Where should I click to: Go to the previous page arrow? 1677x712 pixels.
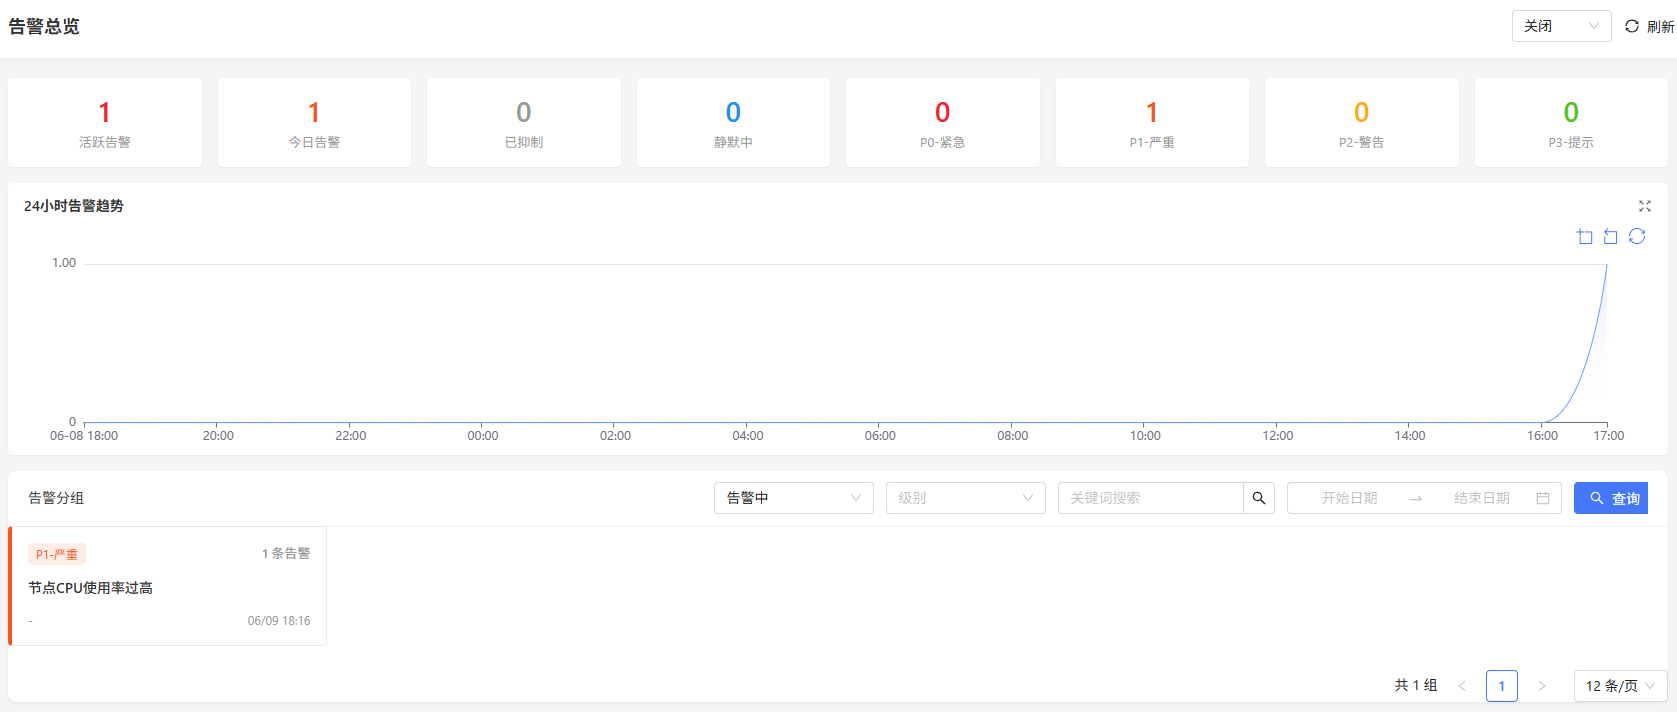pyautogui.click(x=1462, y=686)
